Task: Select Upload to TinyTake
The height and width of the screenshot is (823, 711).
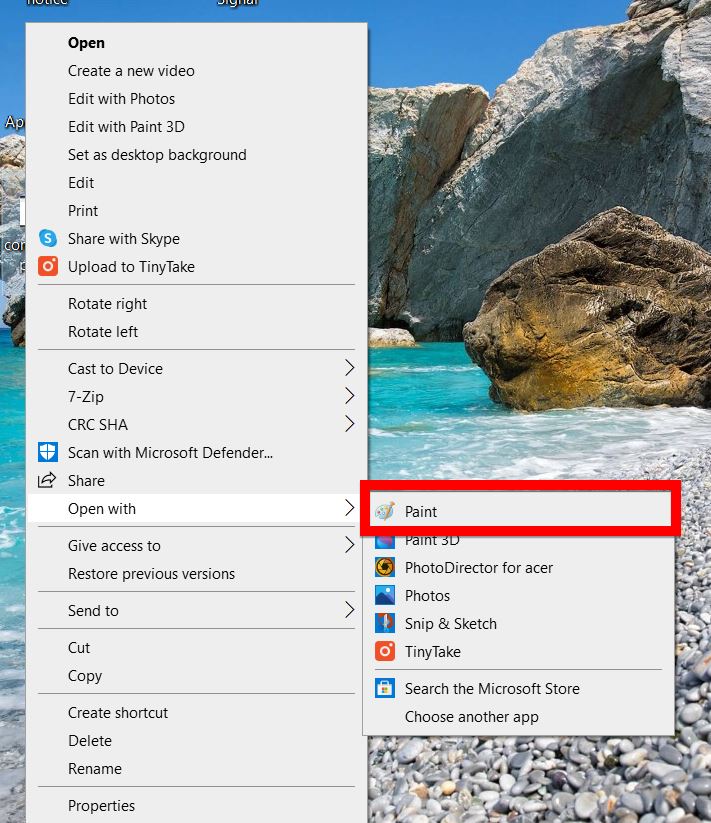Action: coord(197,267)
